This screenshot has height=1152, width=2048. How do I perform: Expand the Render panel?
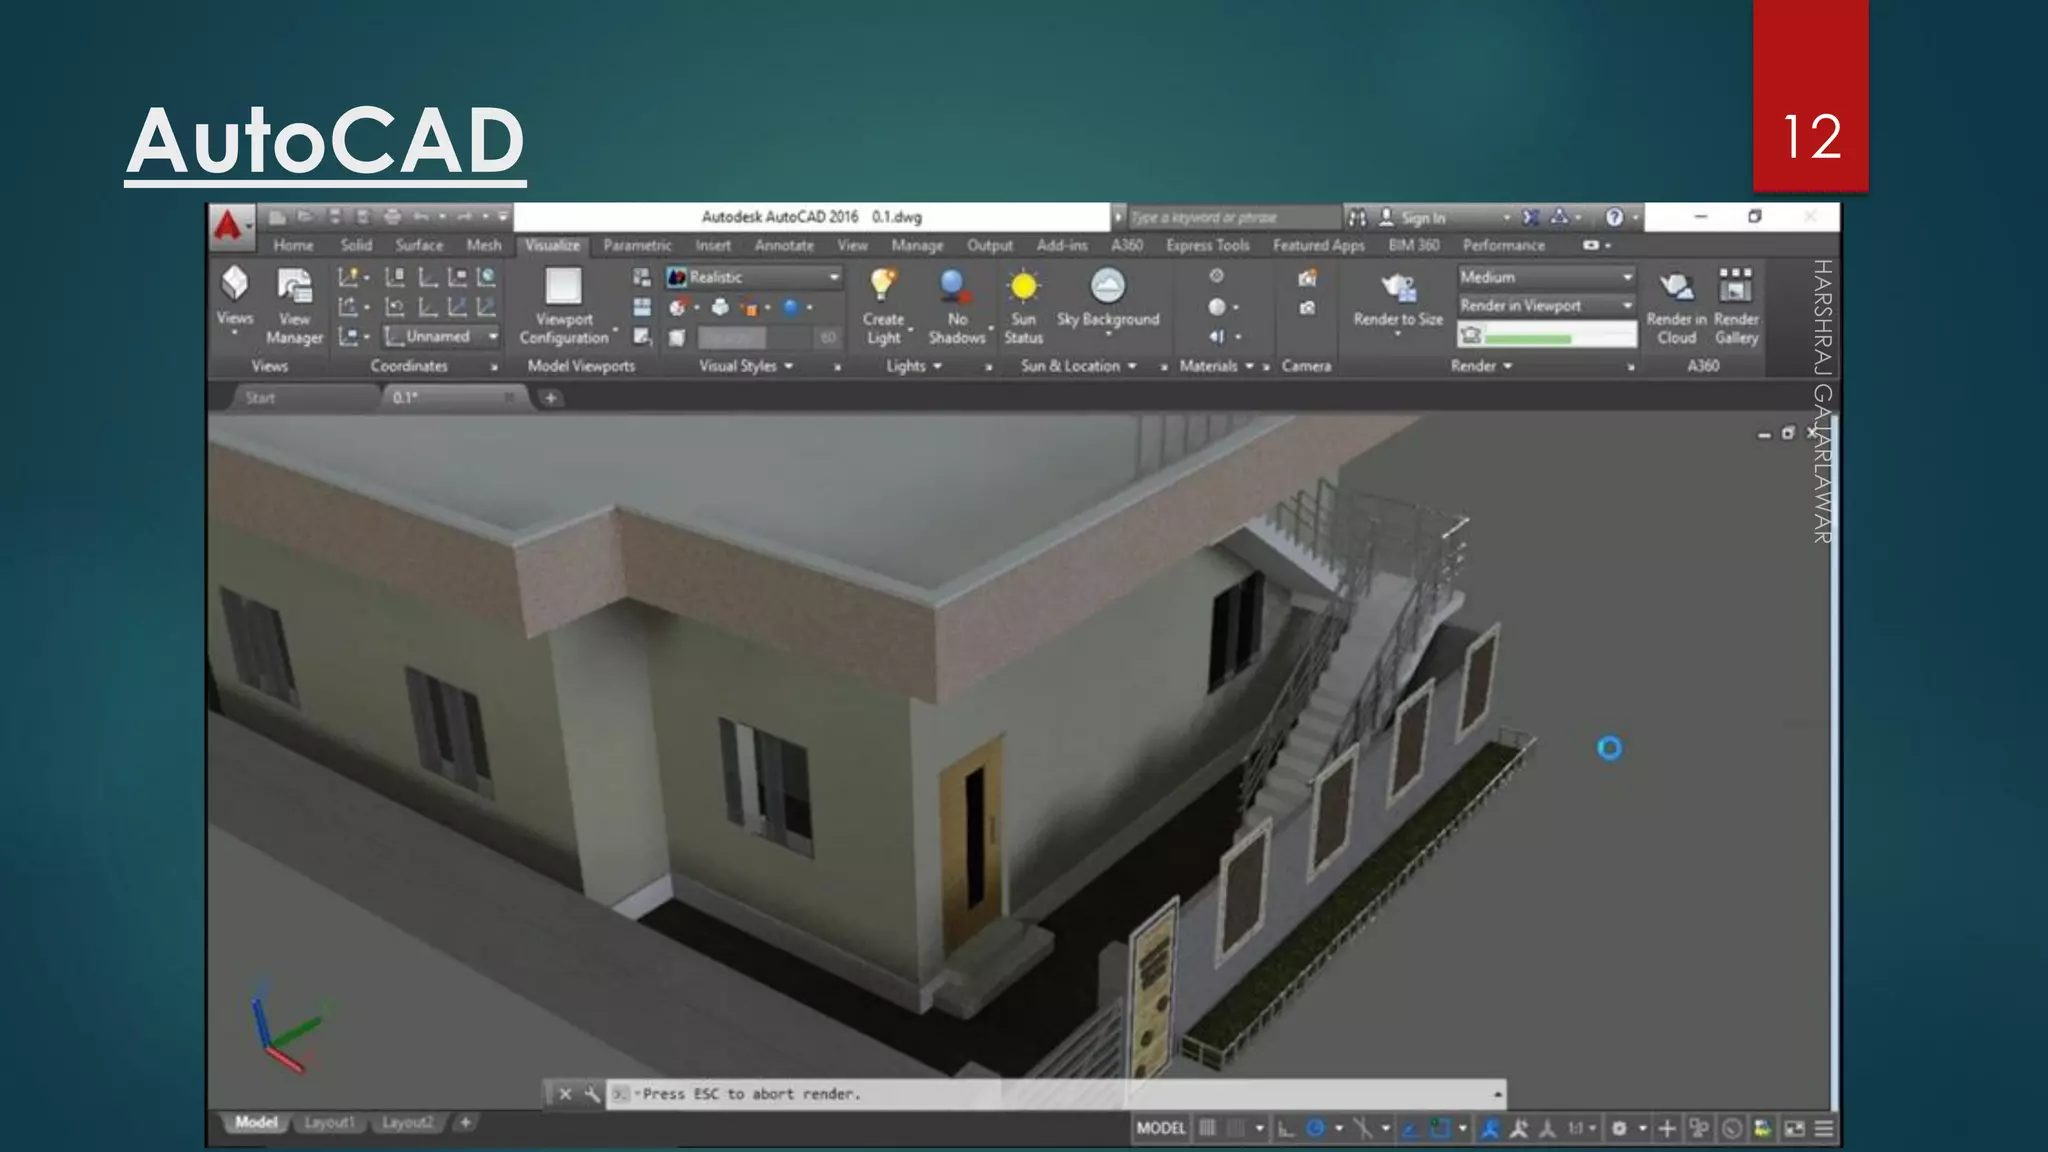[x=1481, y=366]
